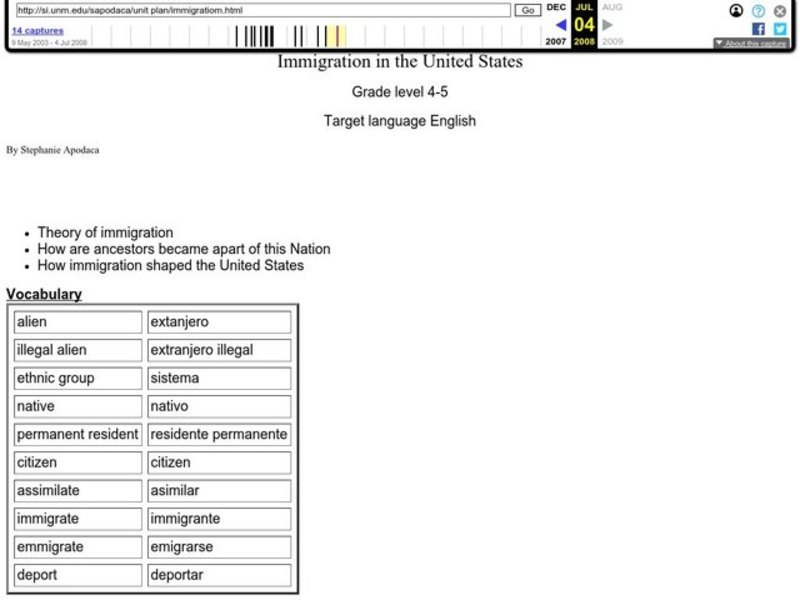This screenshot has width=800, height=600.
Task: Select the Vocabulary heading
Action: coord(43,294)
